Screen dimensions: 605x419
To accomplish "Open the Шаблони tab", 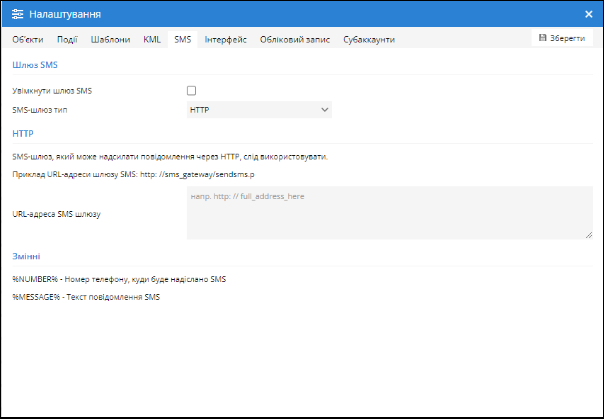I will [x=110, y=40].
